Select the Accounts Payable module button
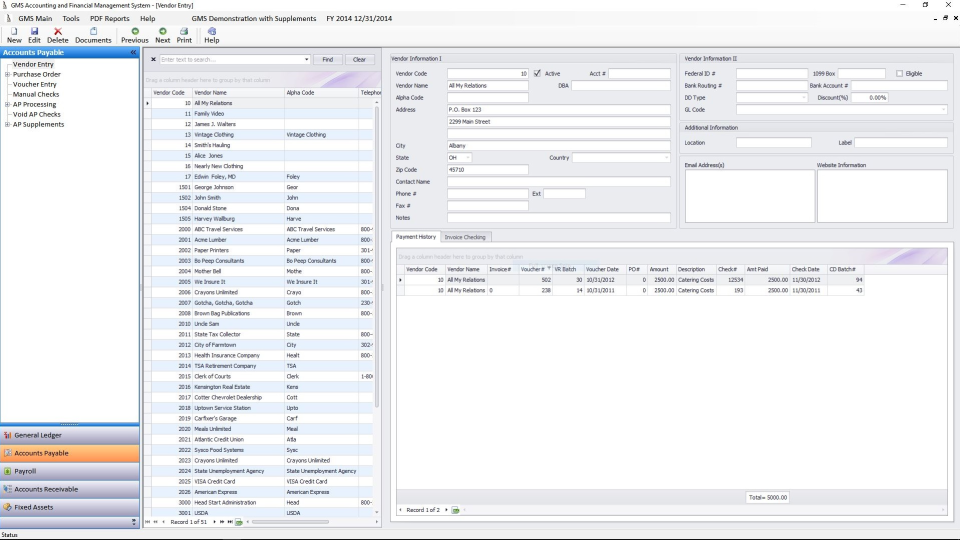The image size is (960, 540). [70, 454]
